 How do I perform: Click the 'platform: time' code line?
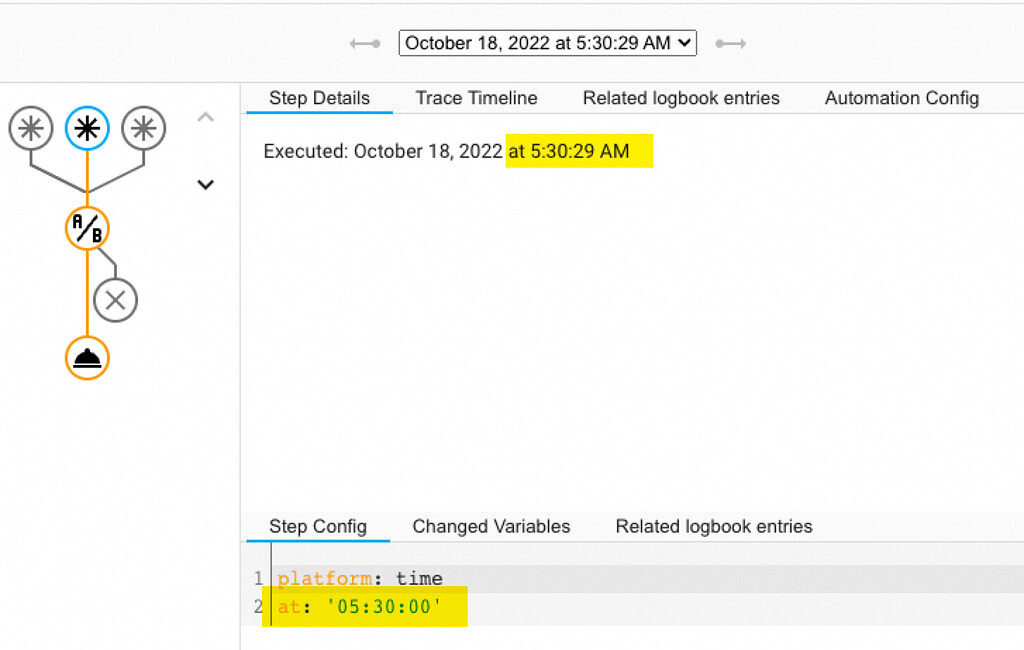[x=360, y=578]
